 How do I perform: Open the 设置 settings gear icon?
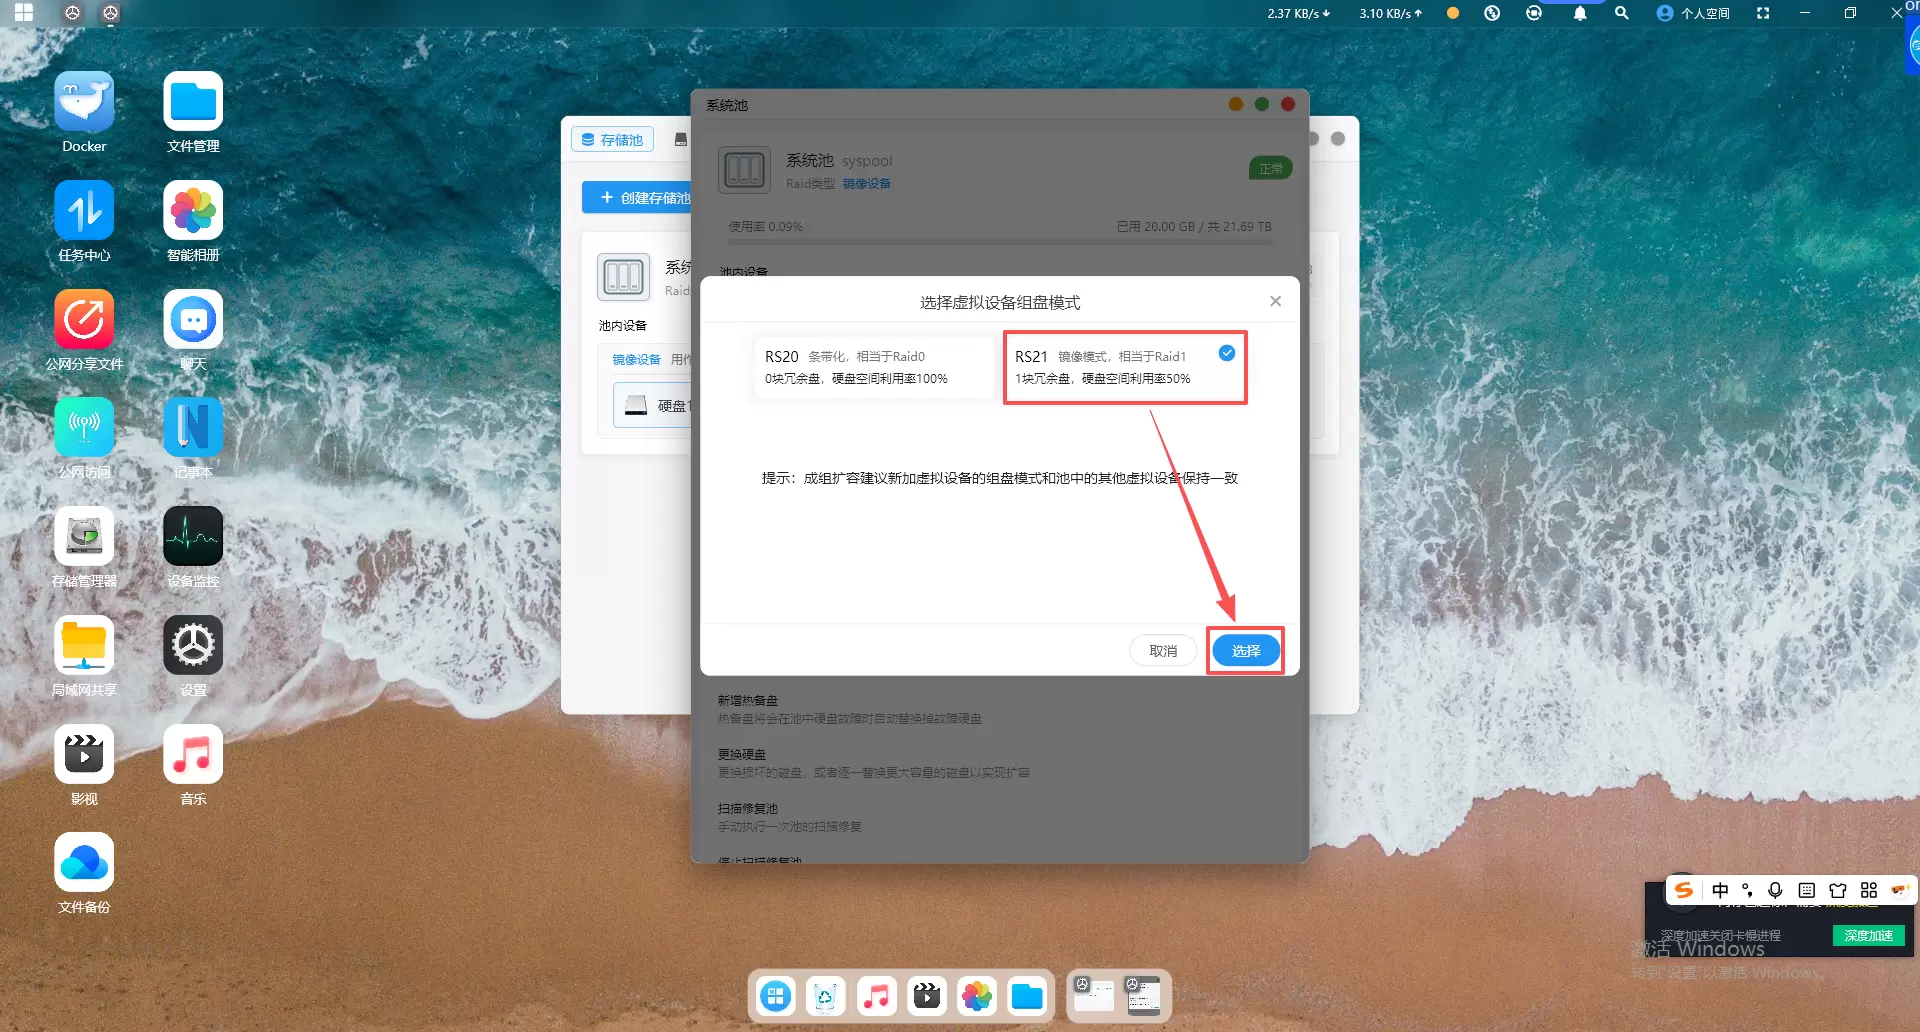[193, 646]
